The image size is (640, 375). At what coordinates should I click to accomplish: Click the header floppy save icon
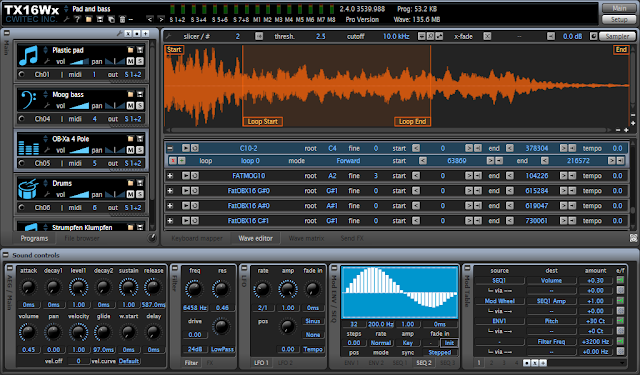[x=100, y=19]
